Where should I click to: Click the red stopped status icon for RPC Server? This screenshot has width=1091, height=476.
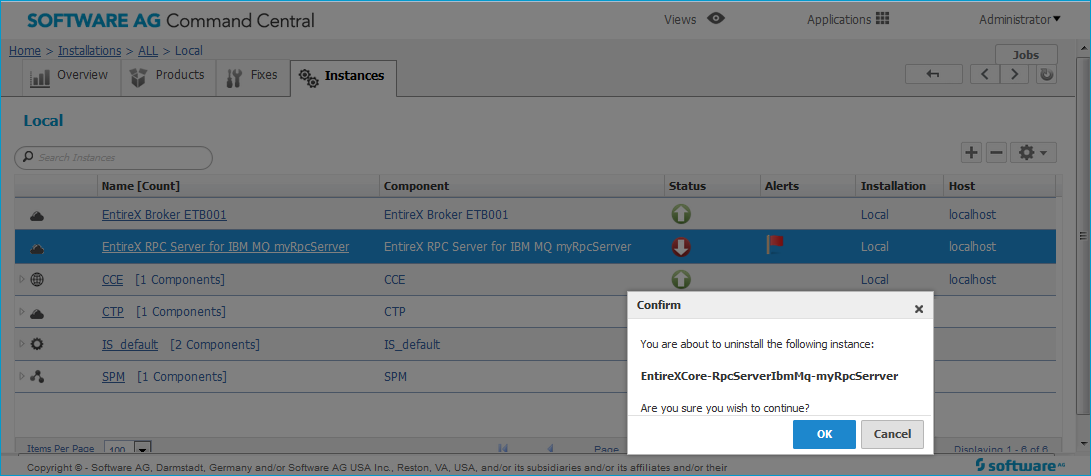[x=681, y=246]
